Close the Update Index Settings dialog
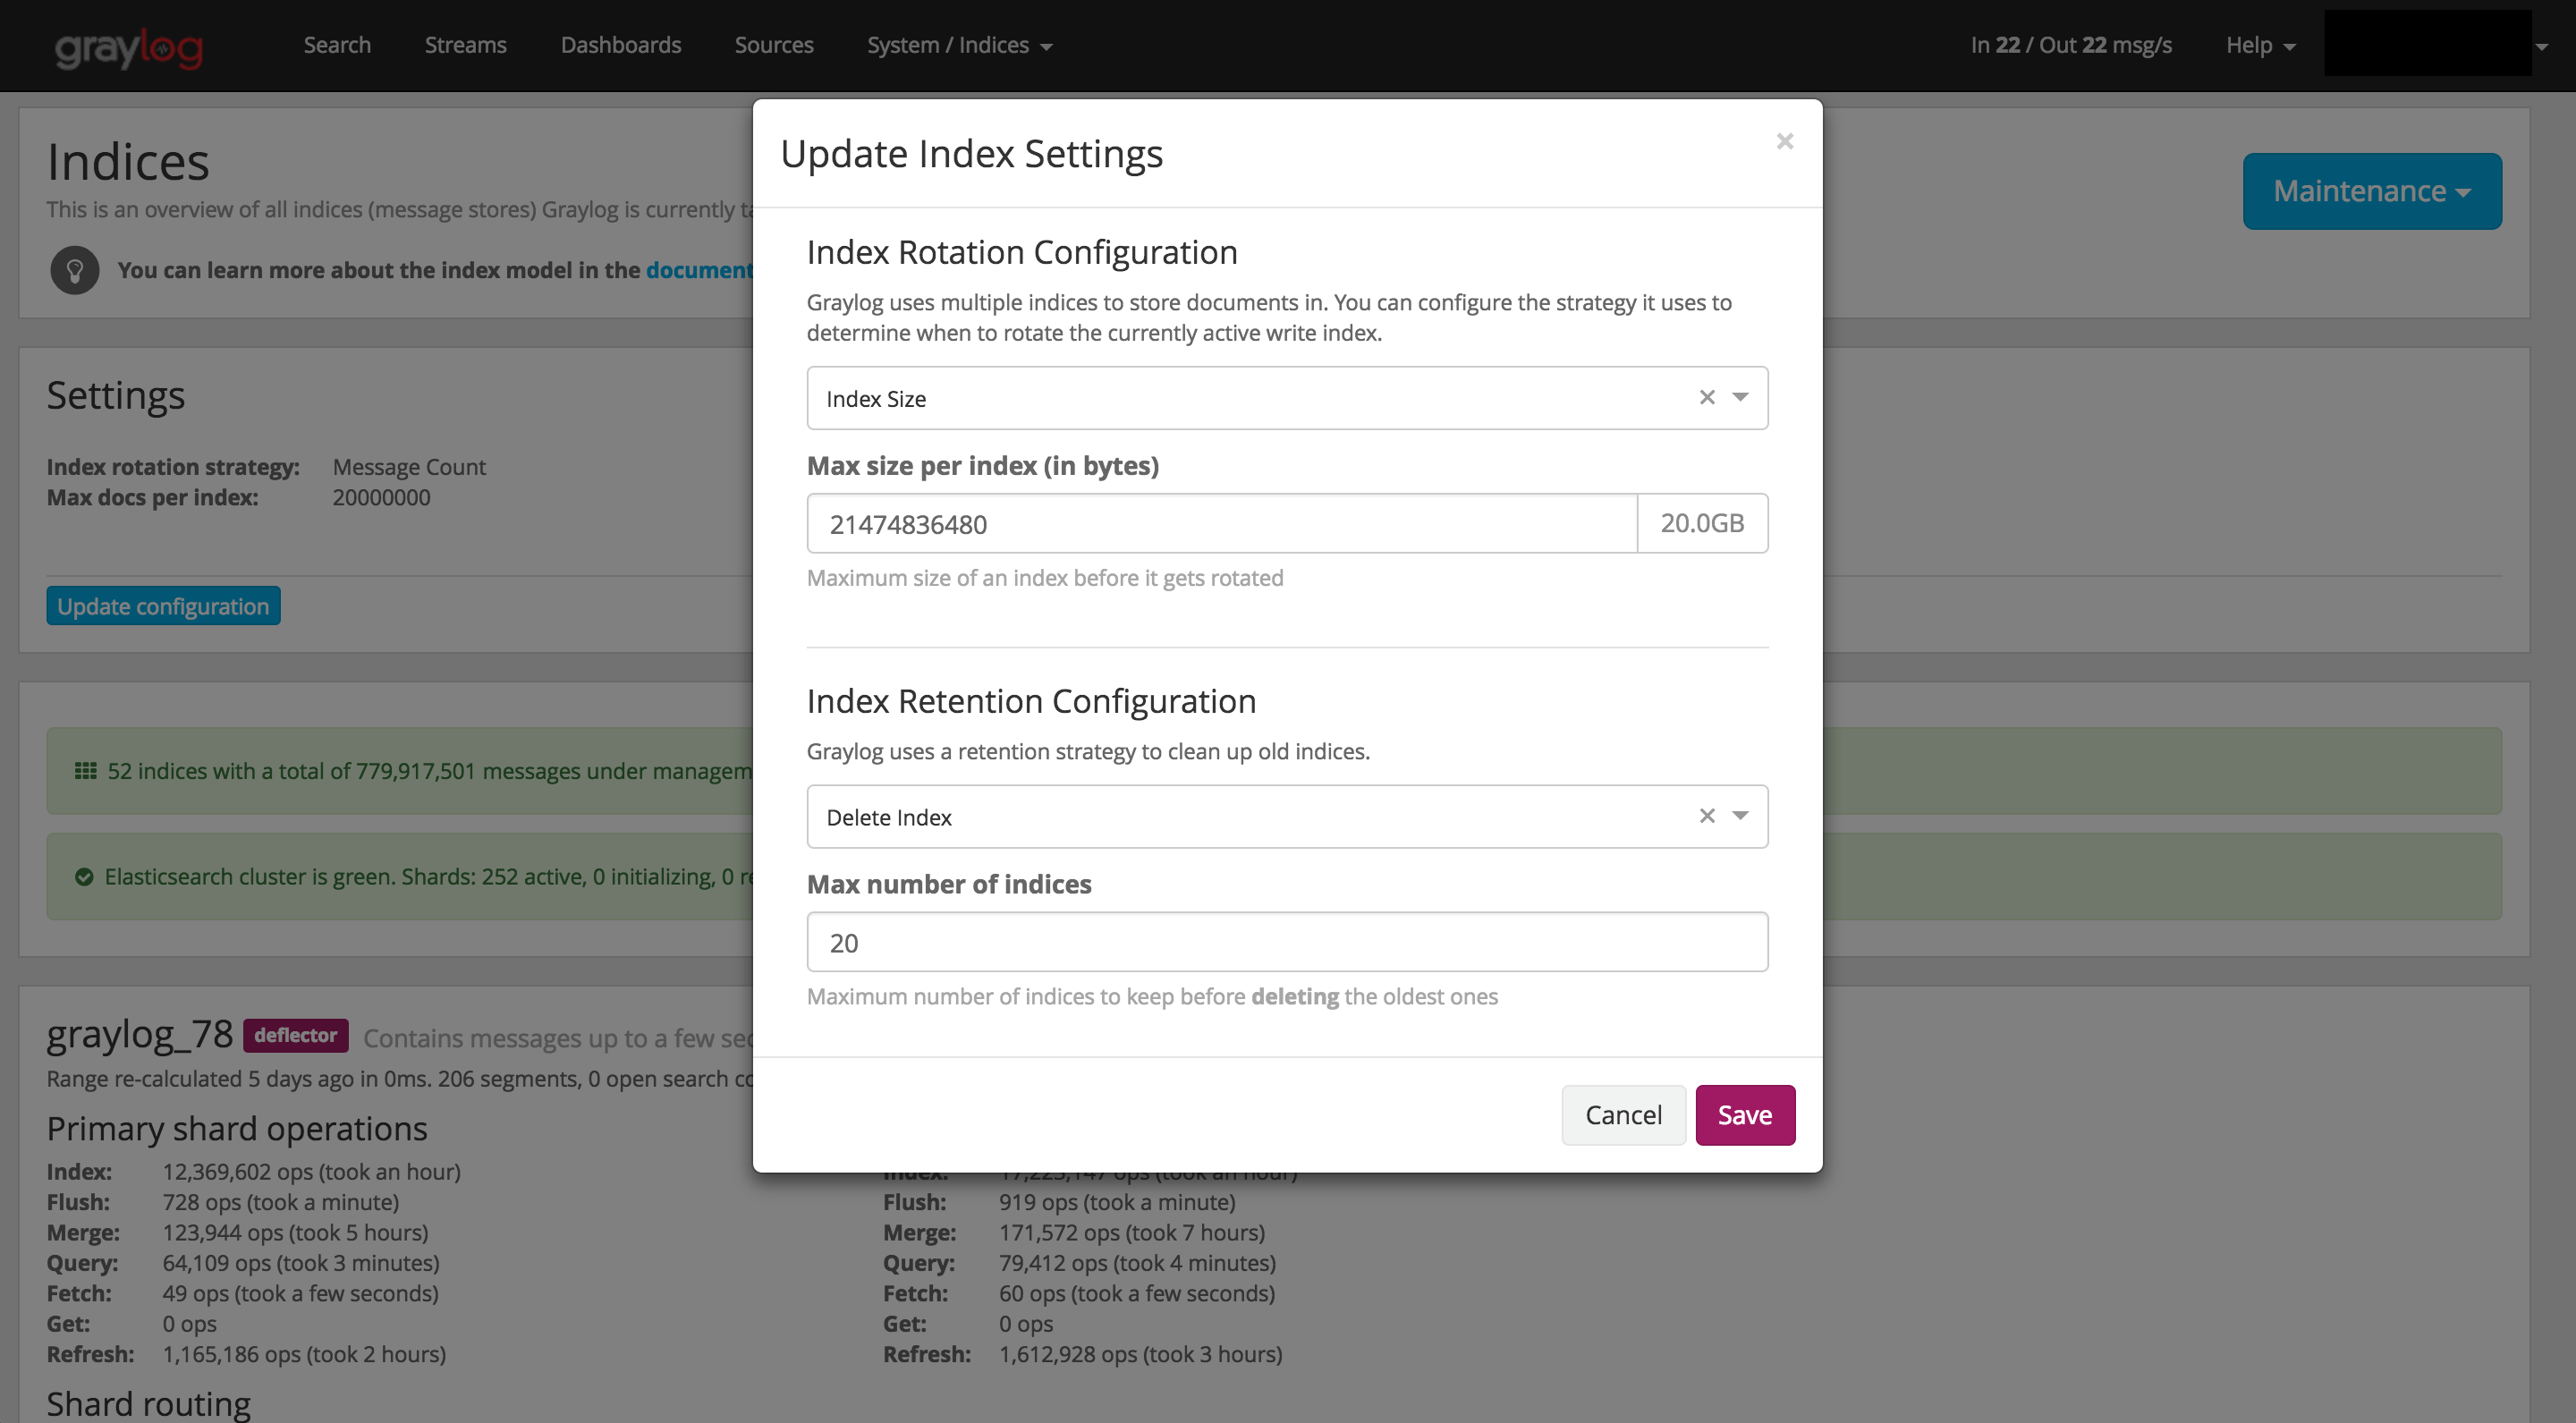 (1784, 141)
